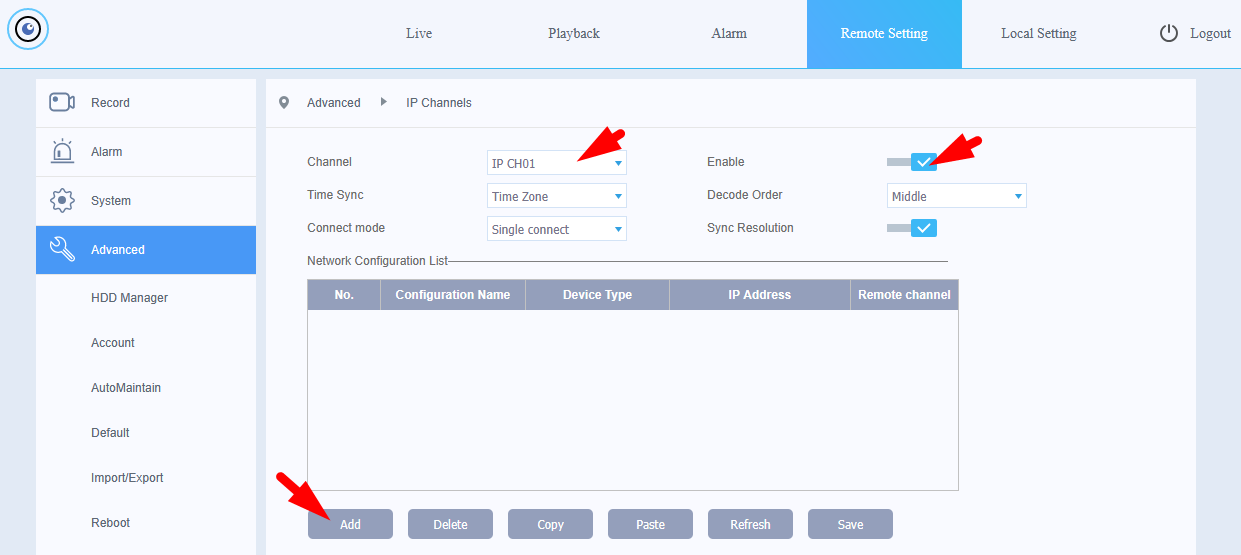Screen dimensions: 1241x555
Task: Click the eye logo icon
Action: [28, 30]
